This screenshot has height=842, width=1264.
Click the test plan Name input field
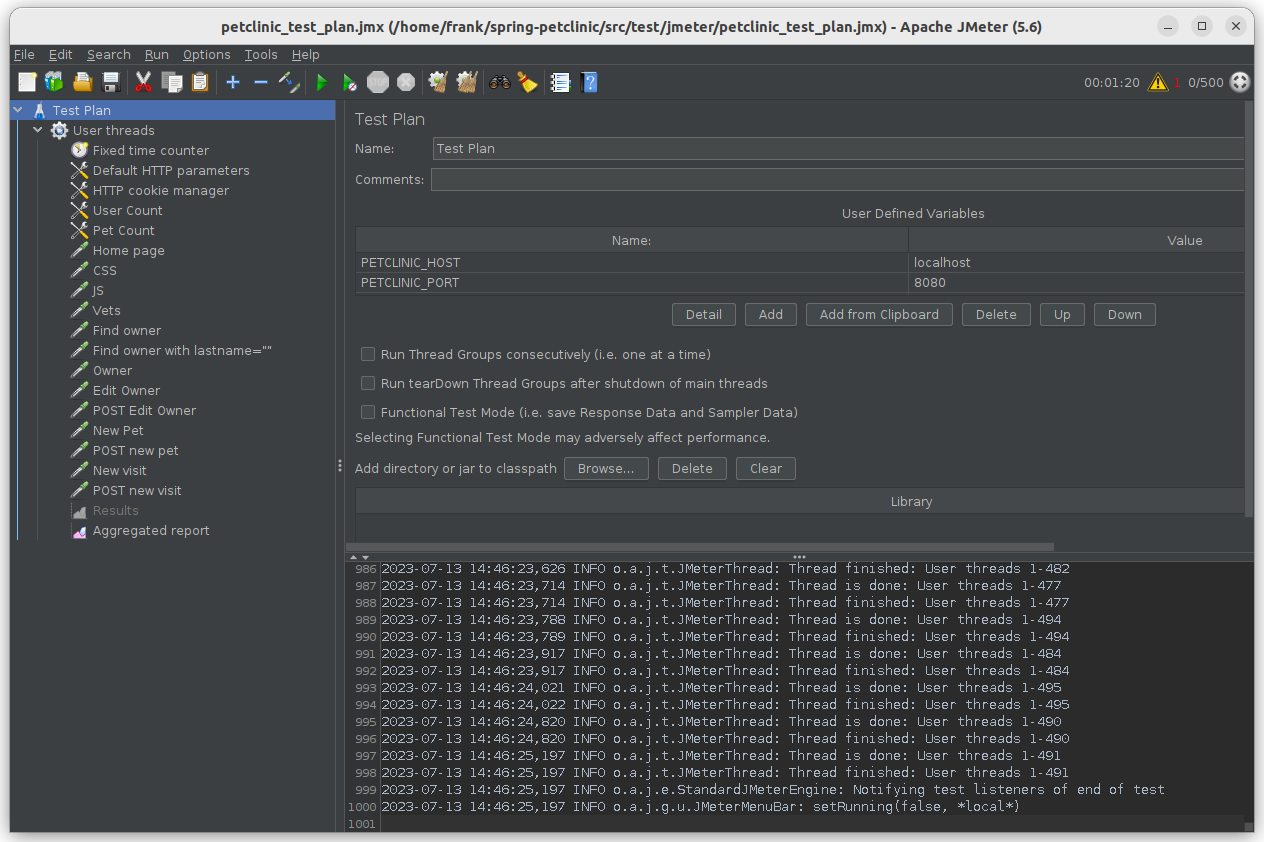coord(838,148)
